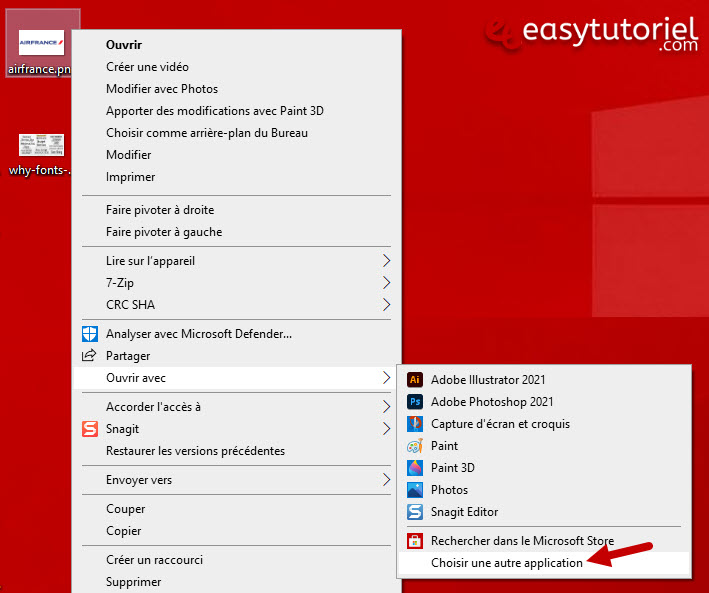Click the Microsoft Defender shield icon

(x=90, y=334)
